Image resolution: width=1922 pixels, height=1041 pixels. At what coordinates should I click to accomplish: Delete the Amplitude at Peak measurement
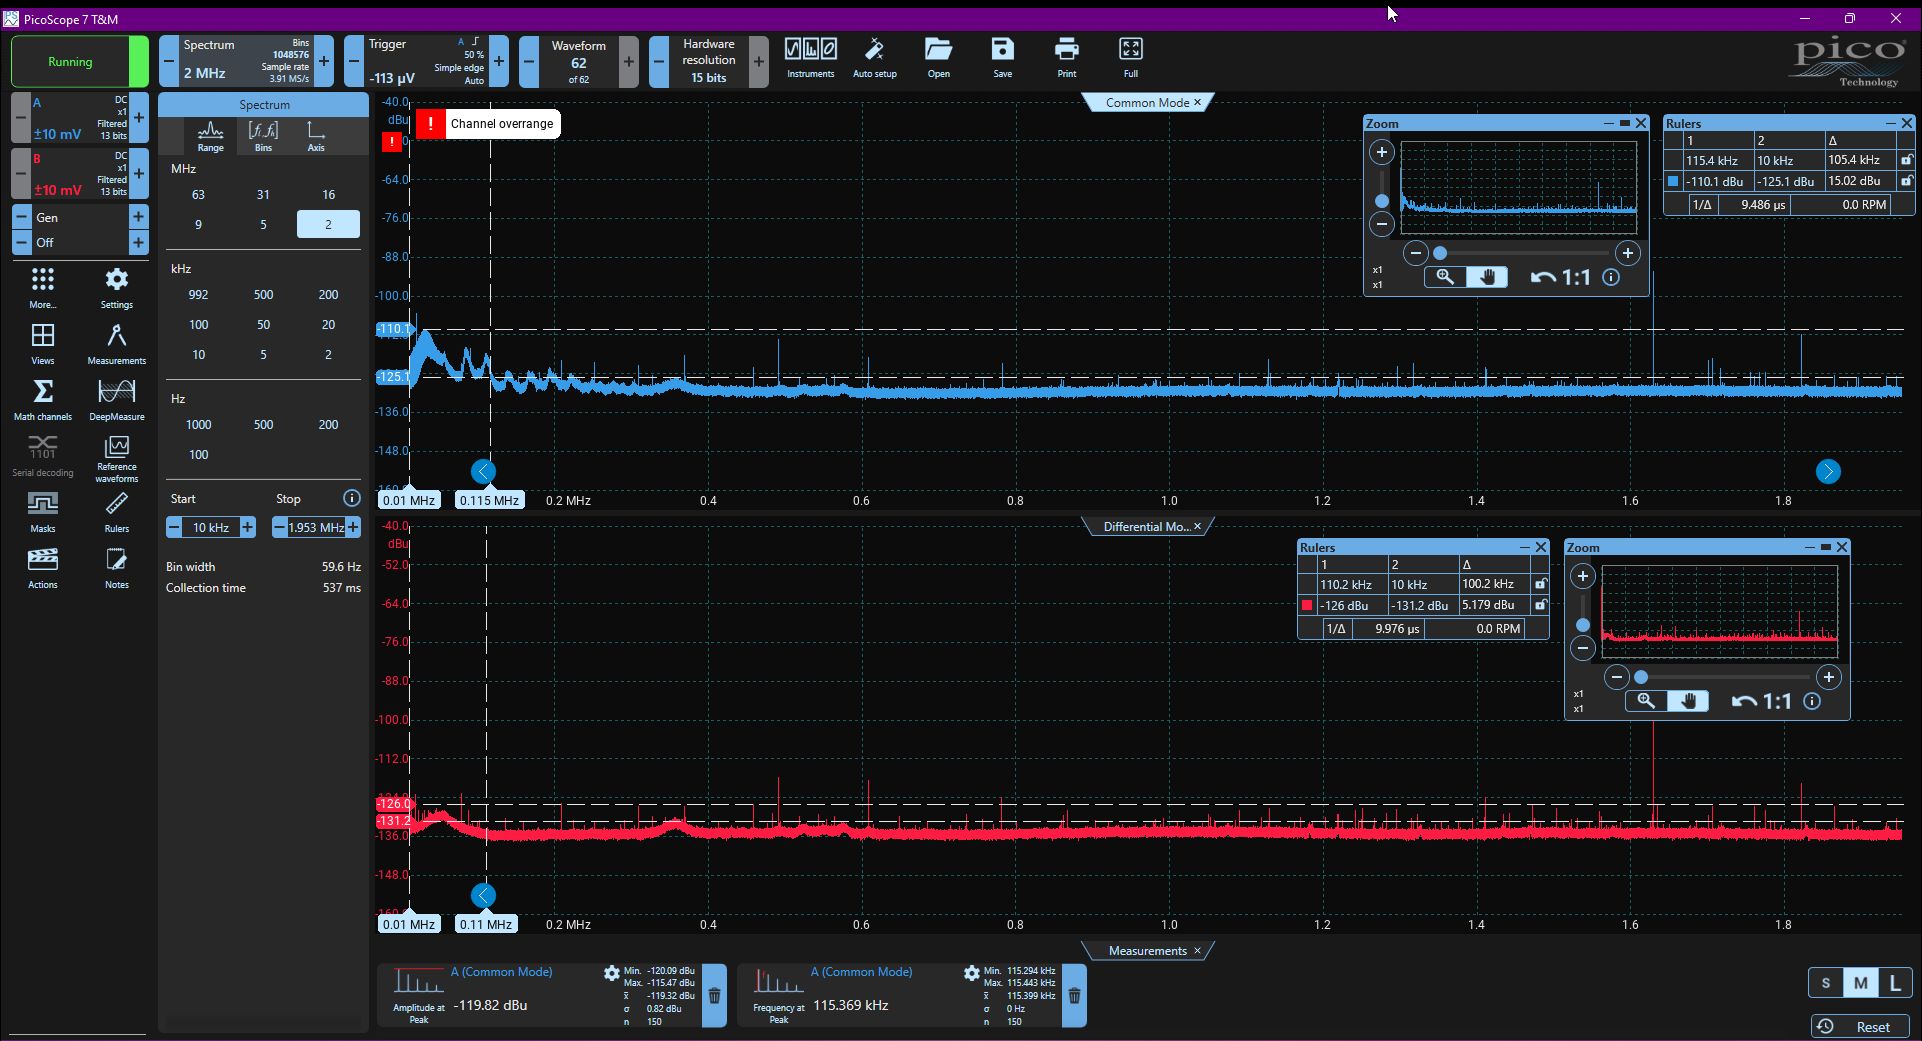click(x=714, y=995)
